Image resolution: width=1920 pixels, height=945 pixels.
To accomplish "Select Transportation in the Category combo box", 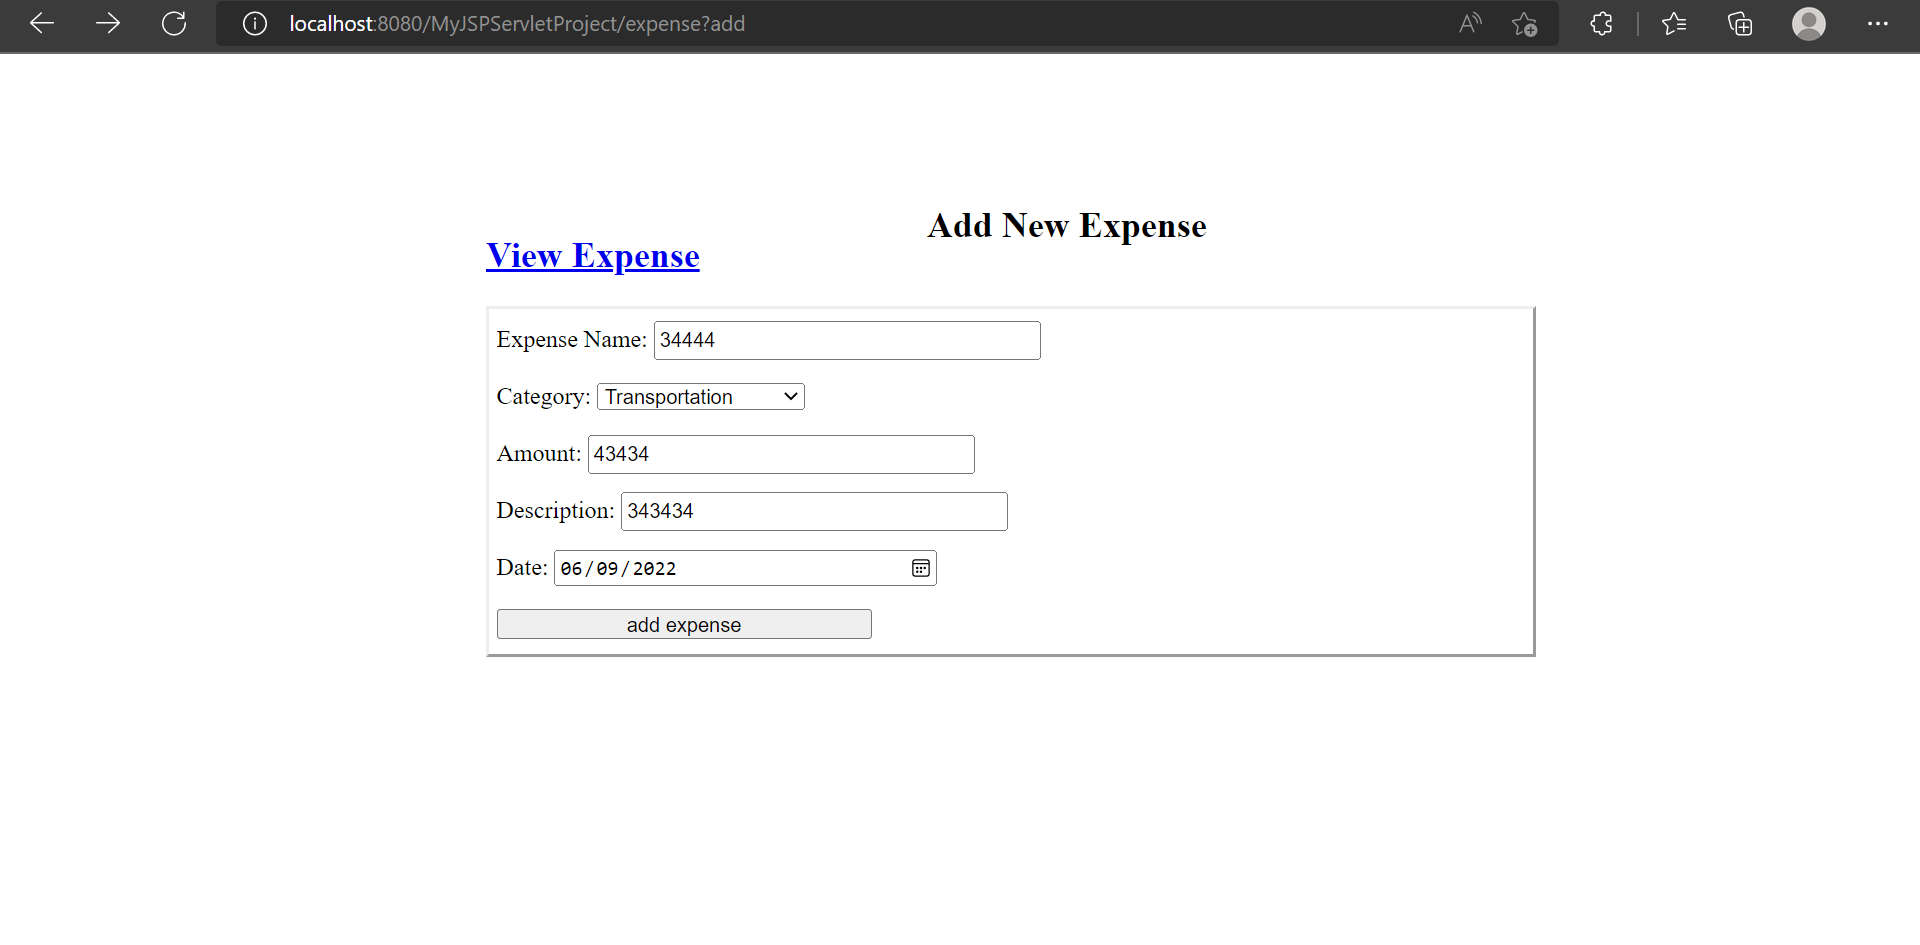I will [700, 396].
